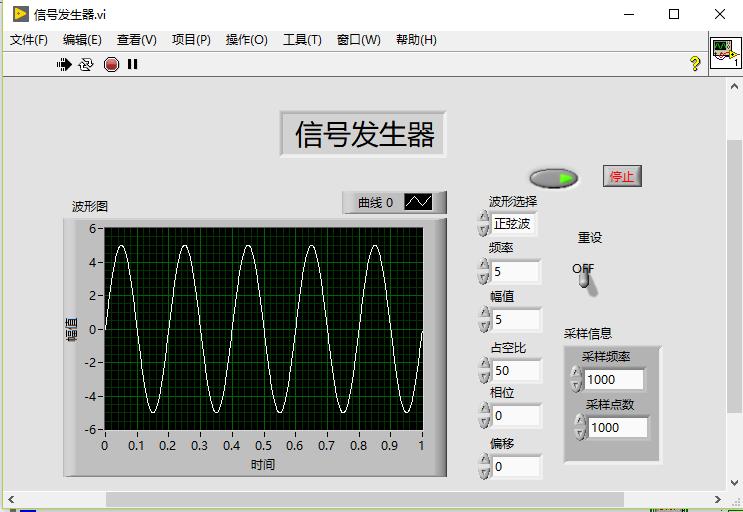Screen dimensions: 743x512
Task: Click the red Abort Execution button
Action: pyautogui.click(x=111, y=64)
